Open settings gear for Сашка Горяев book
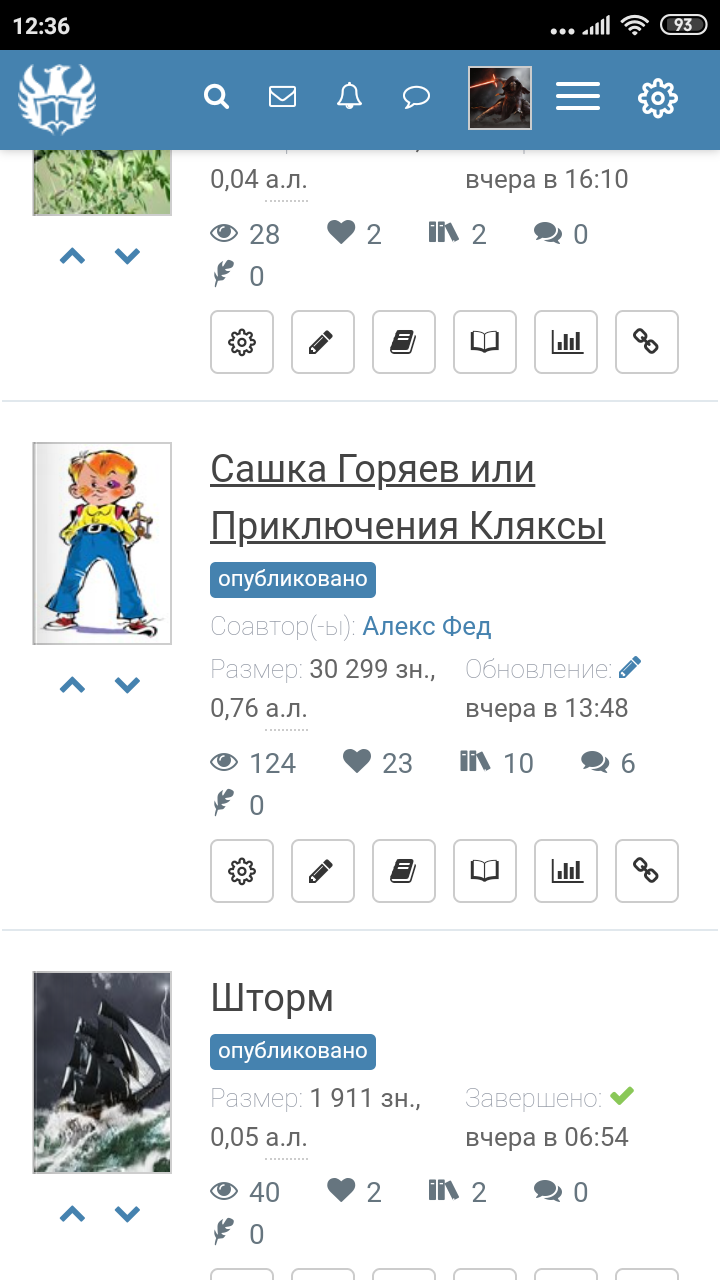The image size is (720, 1280). coord(242,871)
